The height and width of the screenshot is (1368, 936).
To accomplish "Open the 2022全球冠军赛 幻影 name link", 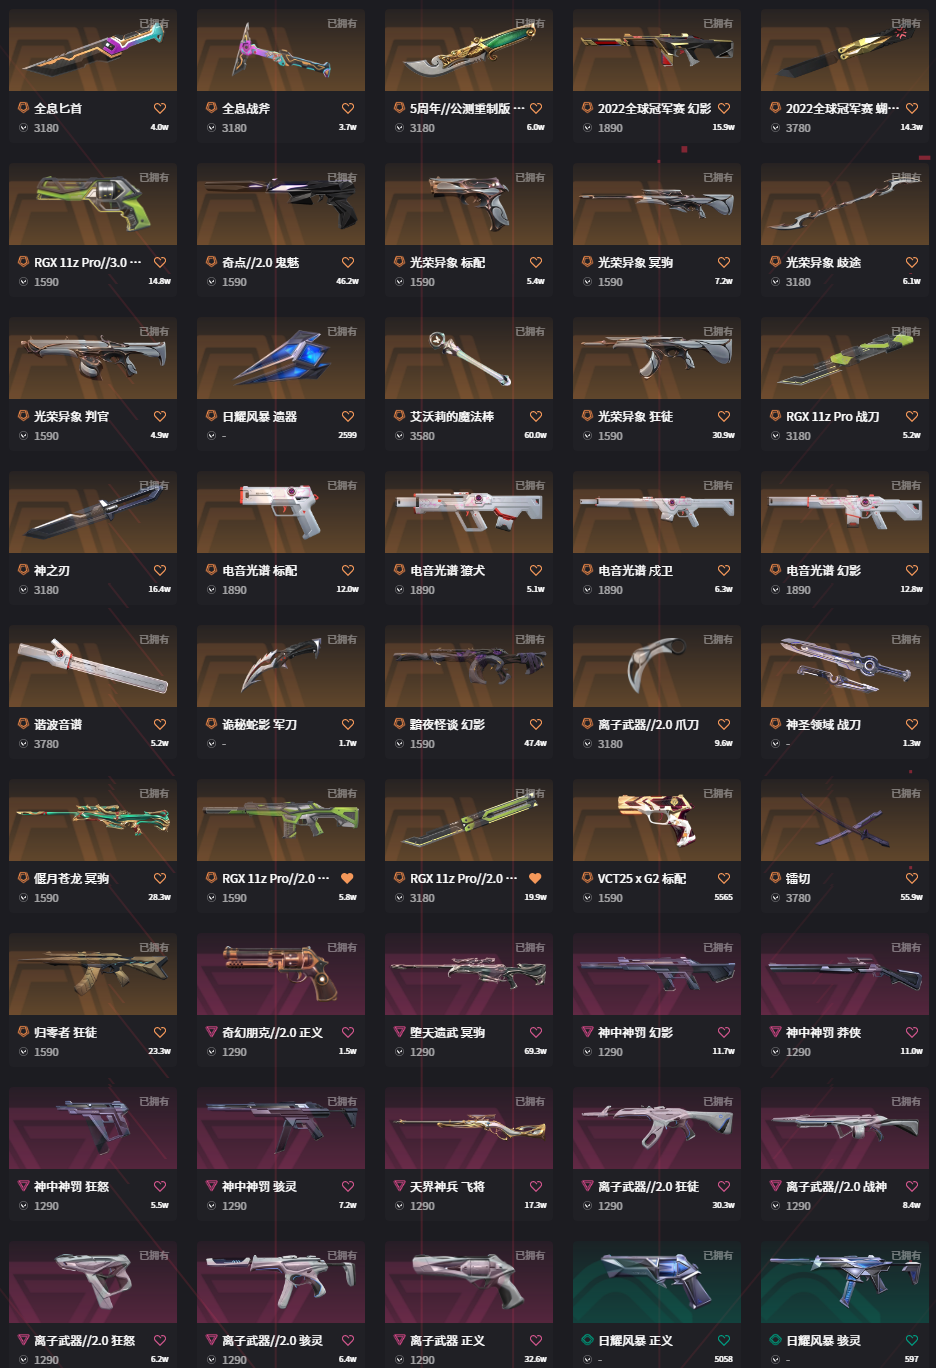I will (x=654, y=108).
